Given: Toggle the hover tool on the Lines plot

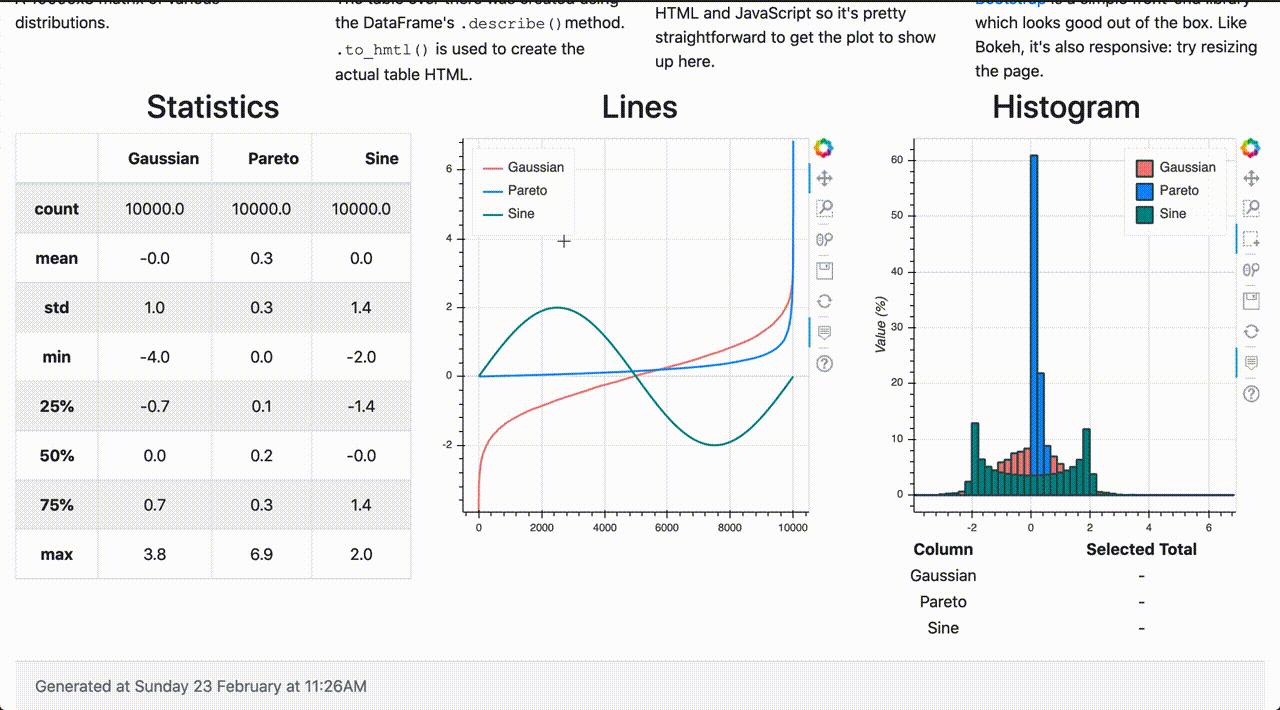Looking at the screenshot, I should pyautogui.click(x=823, y=332).
